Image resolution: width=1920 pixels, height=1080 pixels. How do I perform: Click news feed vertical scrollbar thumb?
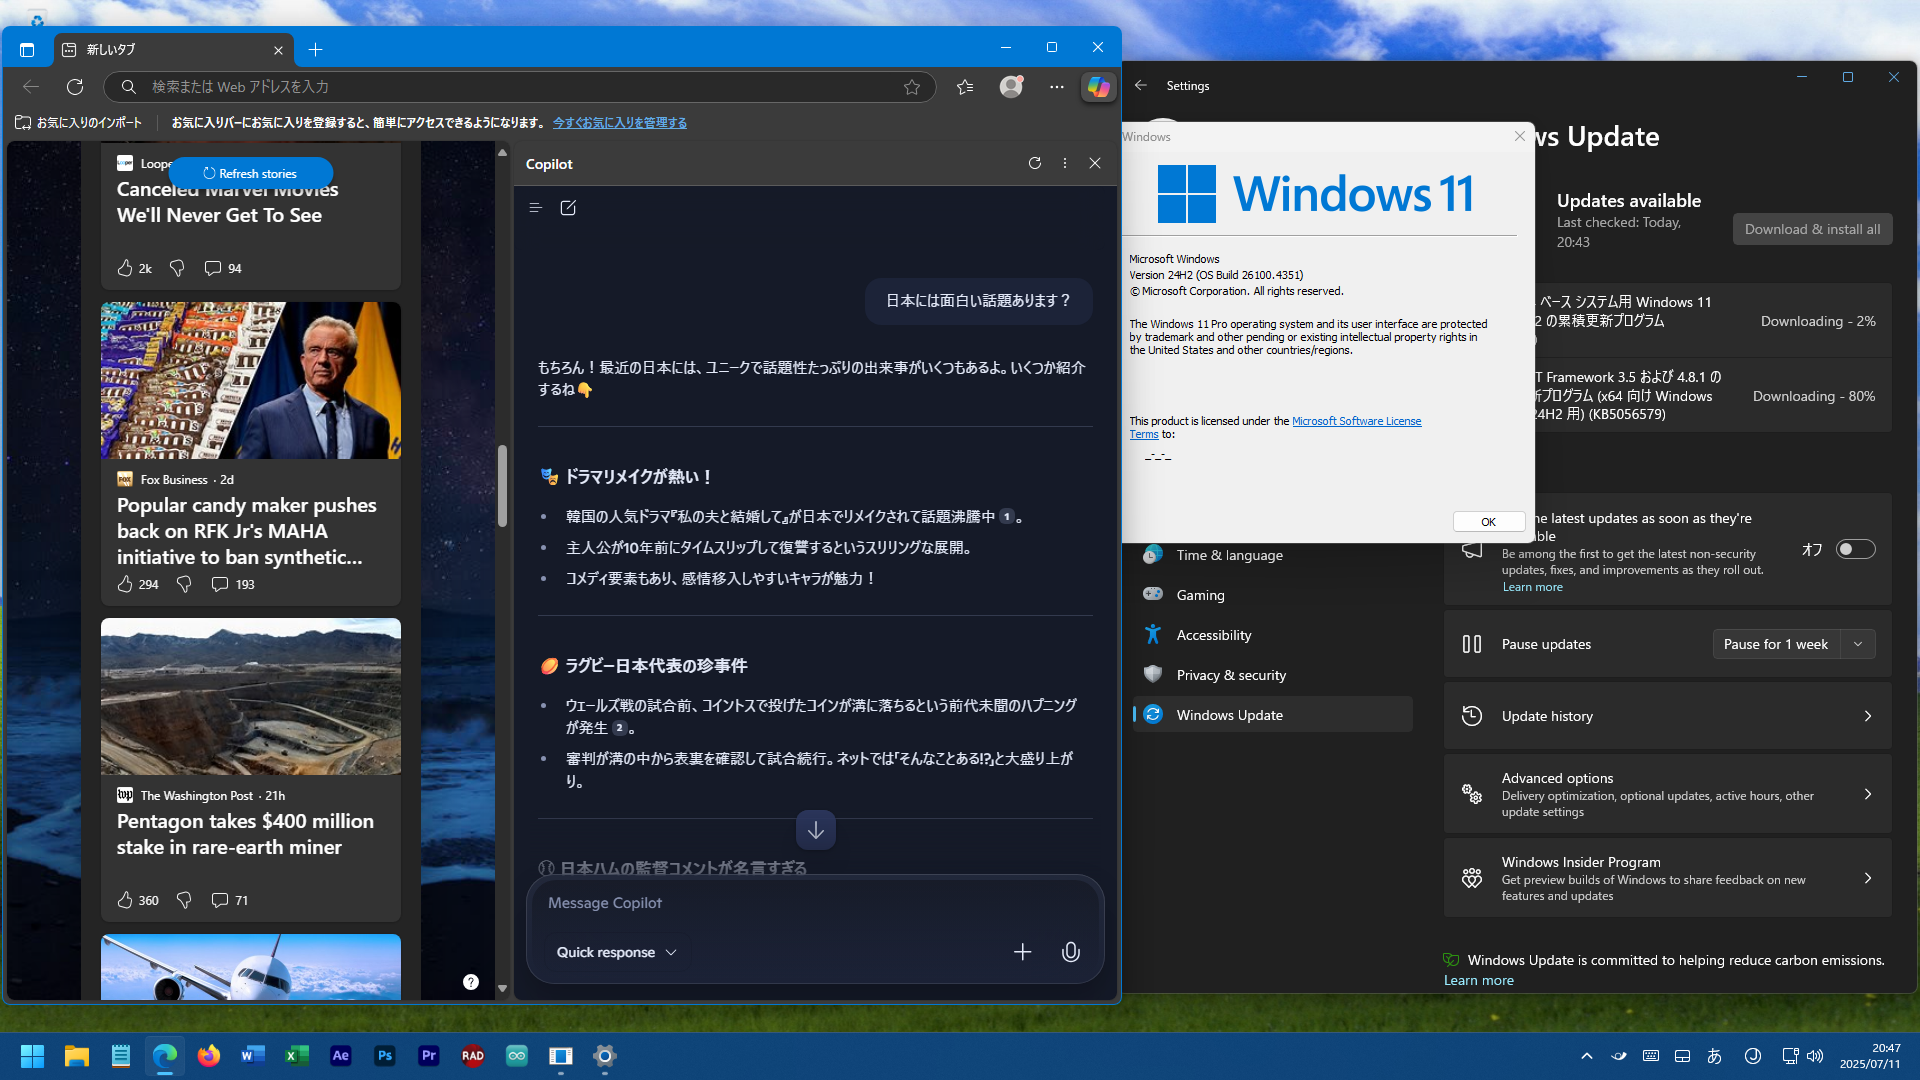click(502, 484)
